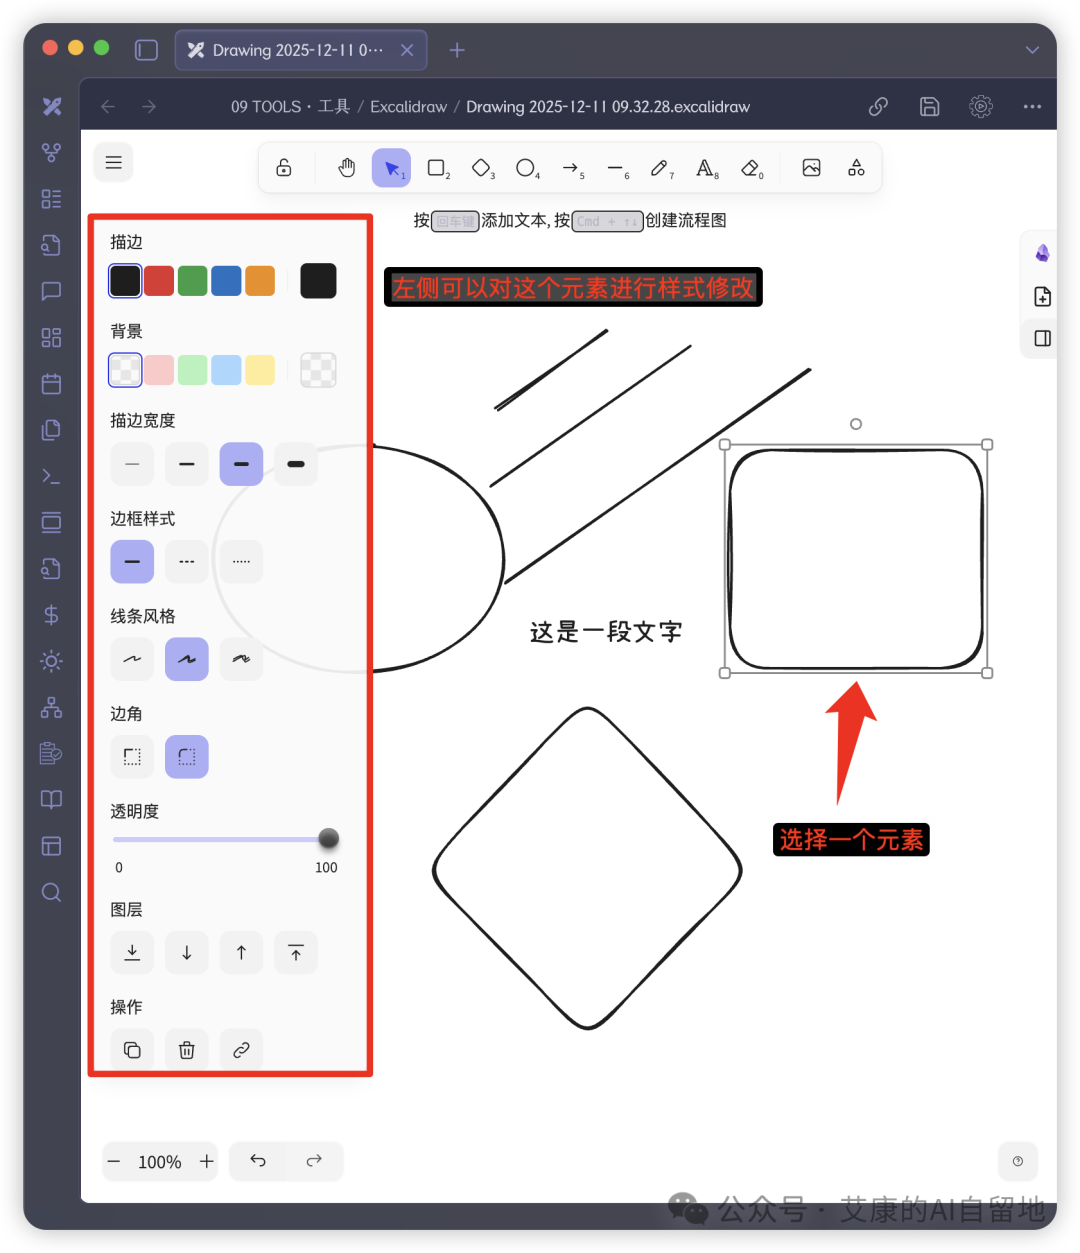Select the arrow tool
This screenshot has height=1253, width=1080.
[x=571, y=168]
